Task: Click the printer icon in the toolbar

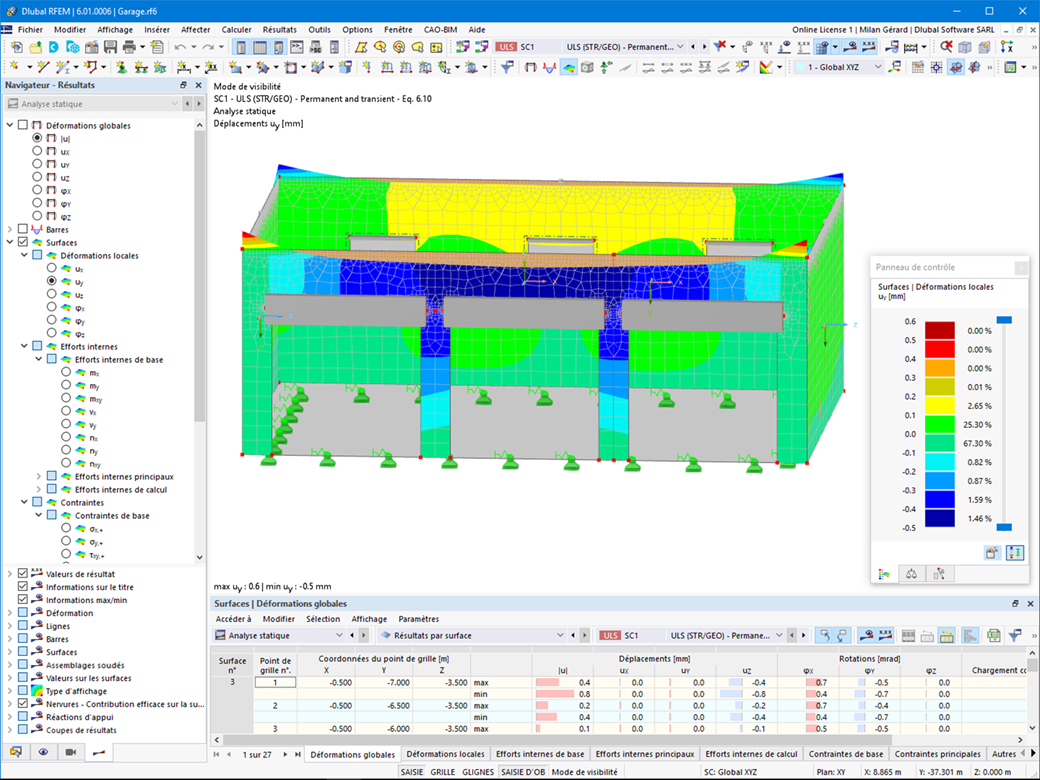Action: 129,47
